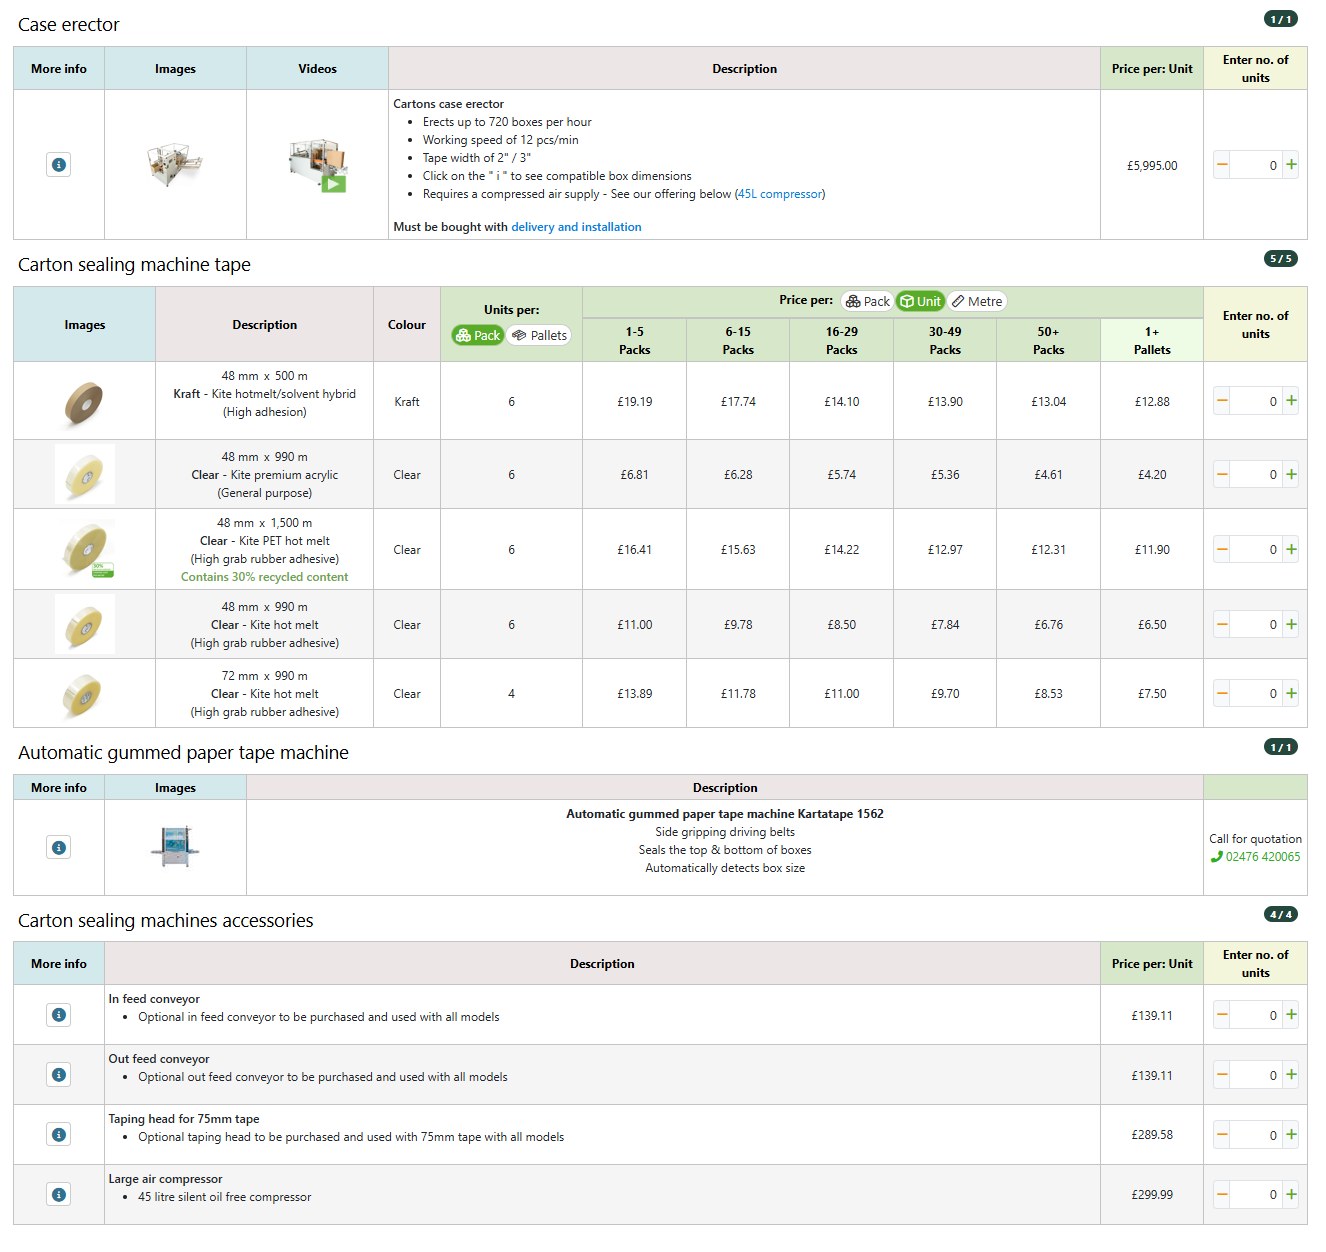The image size is (1326, 1252).
Task: Increase units for Taping head 75mm tape
Action: pyautogui.click(x=1291, y=1135)
